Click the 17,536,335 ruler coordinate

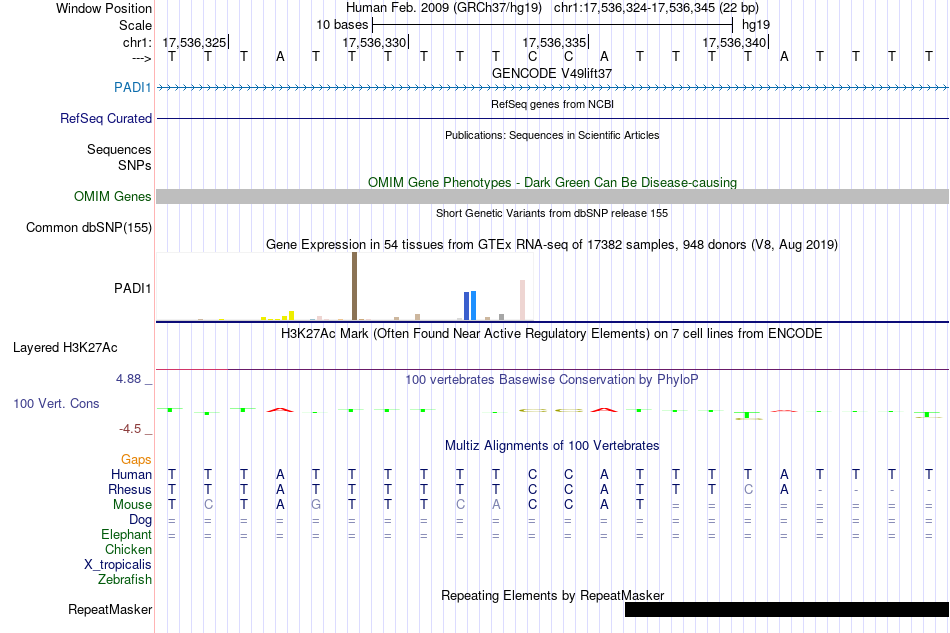[554, 42]
